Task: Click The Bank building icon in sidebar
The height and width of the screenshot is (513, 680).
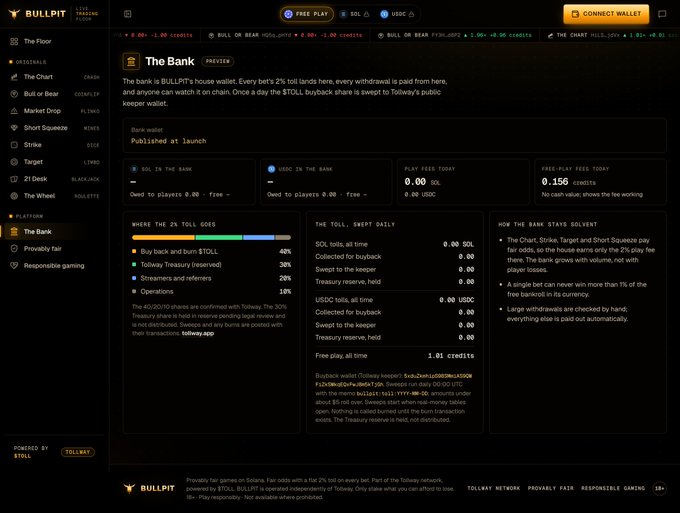Action: coord(14,232)
